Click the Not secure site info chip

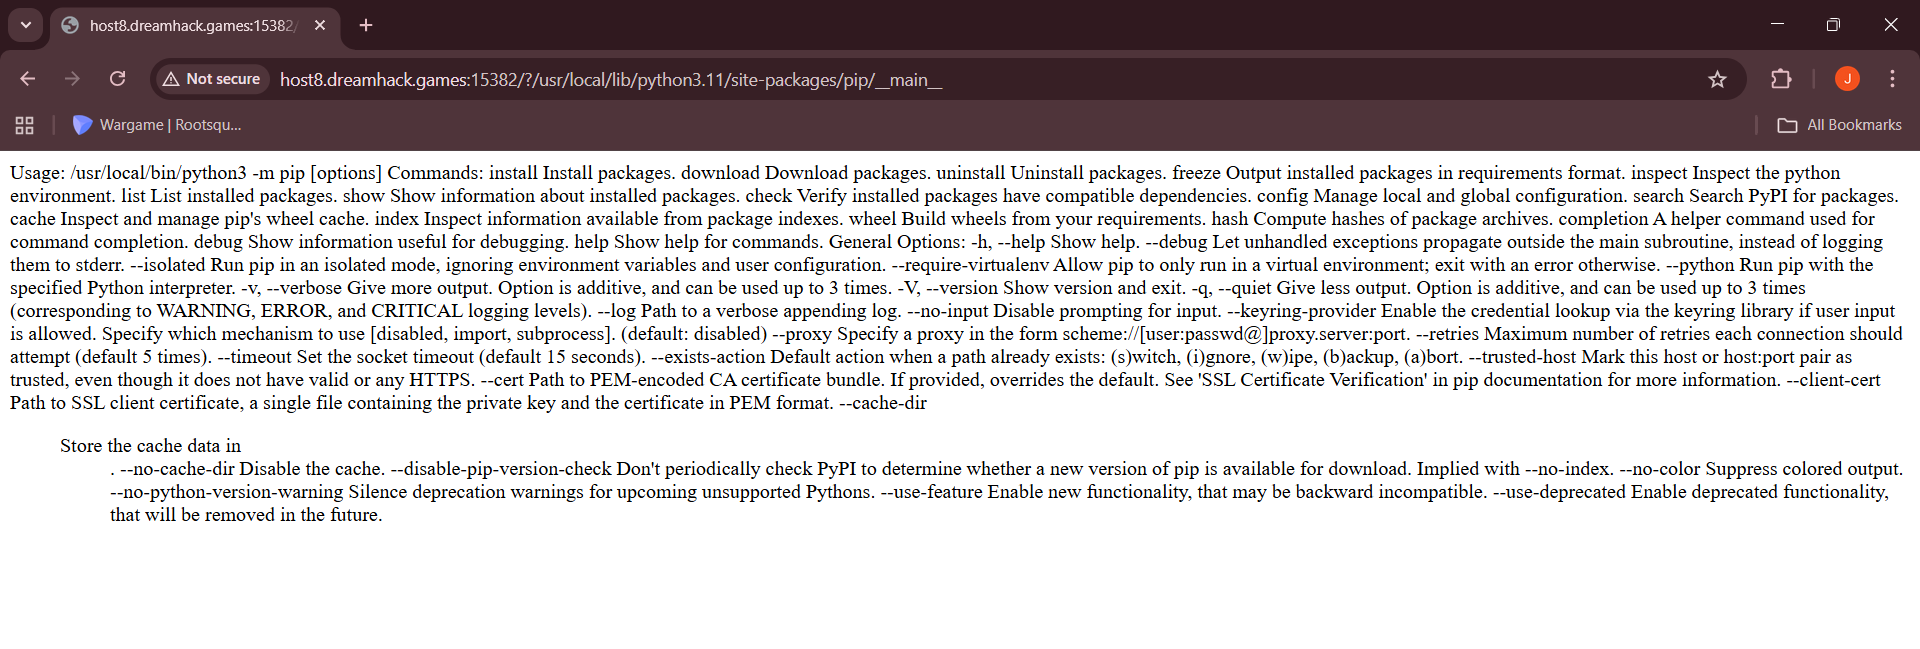[212, 79]
